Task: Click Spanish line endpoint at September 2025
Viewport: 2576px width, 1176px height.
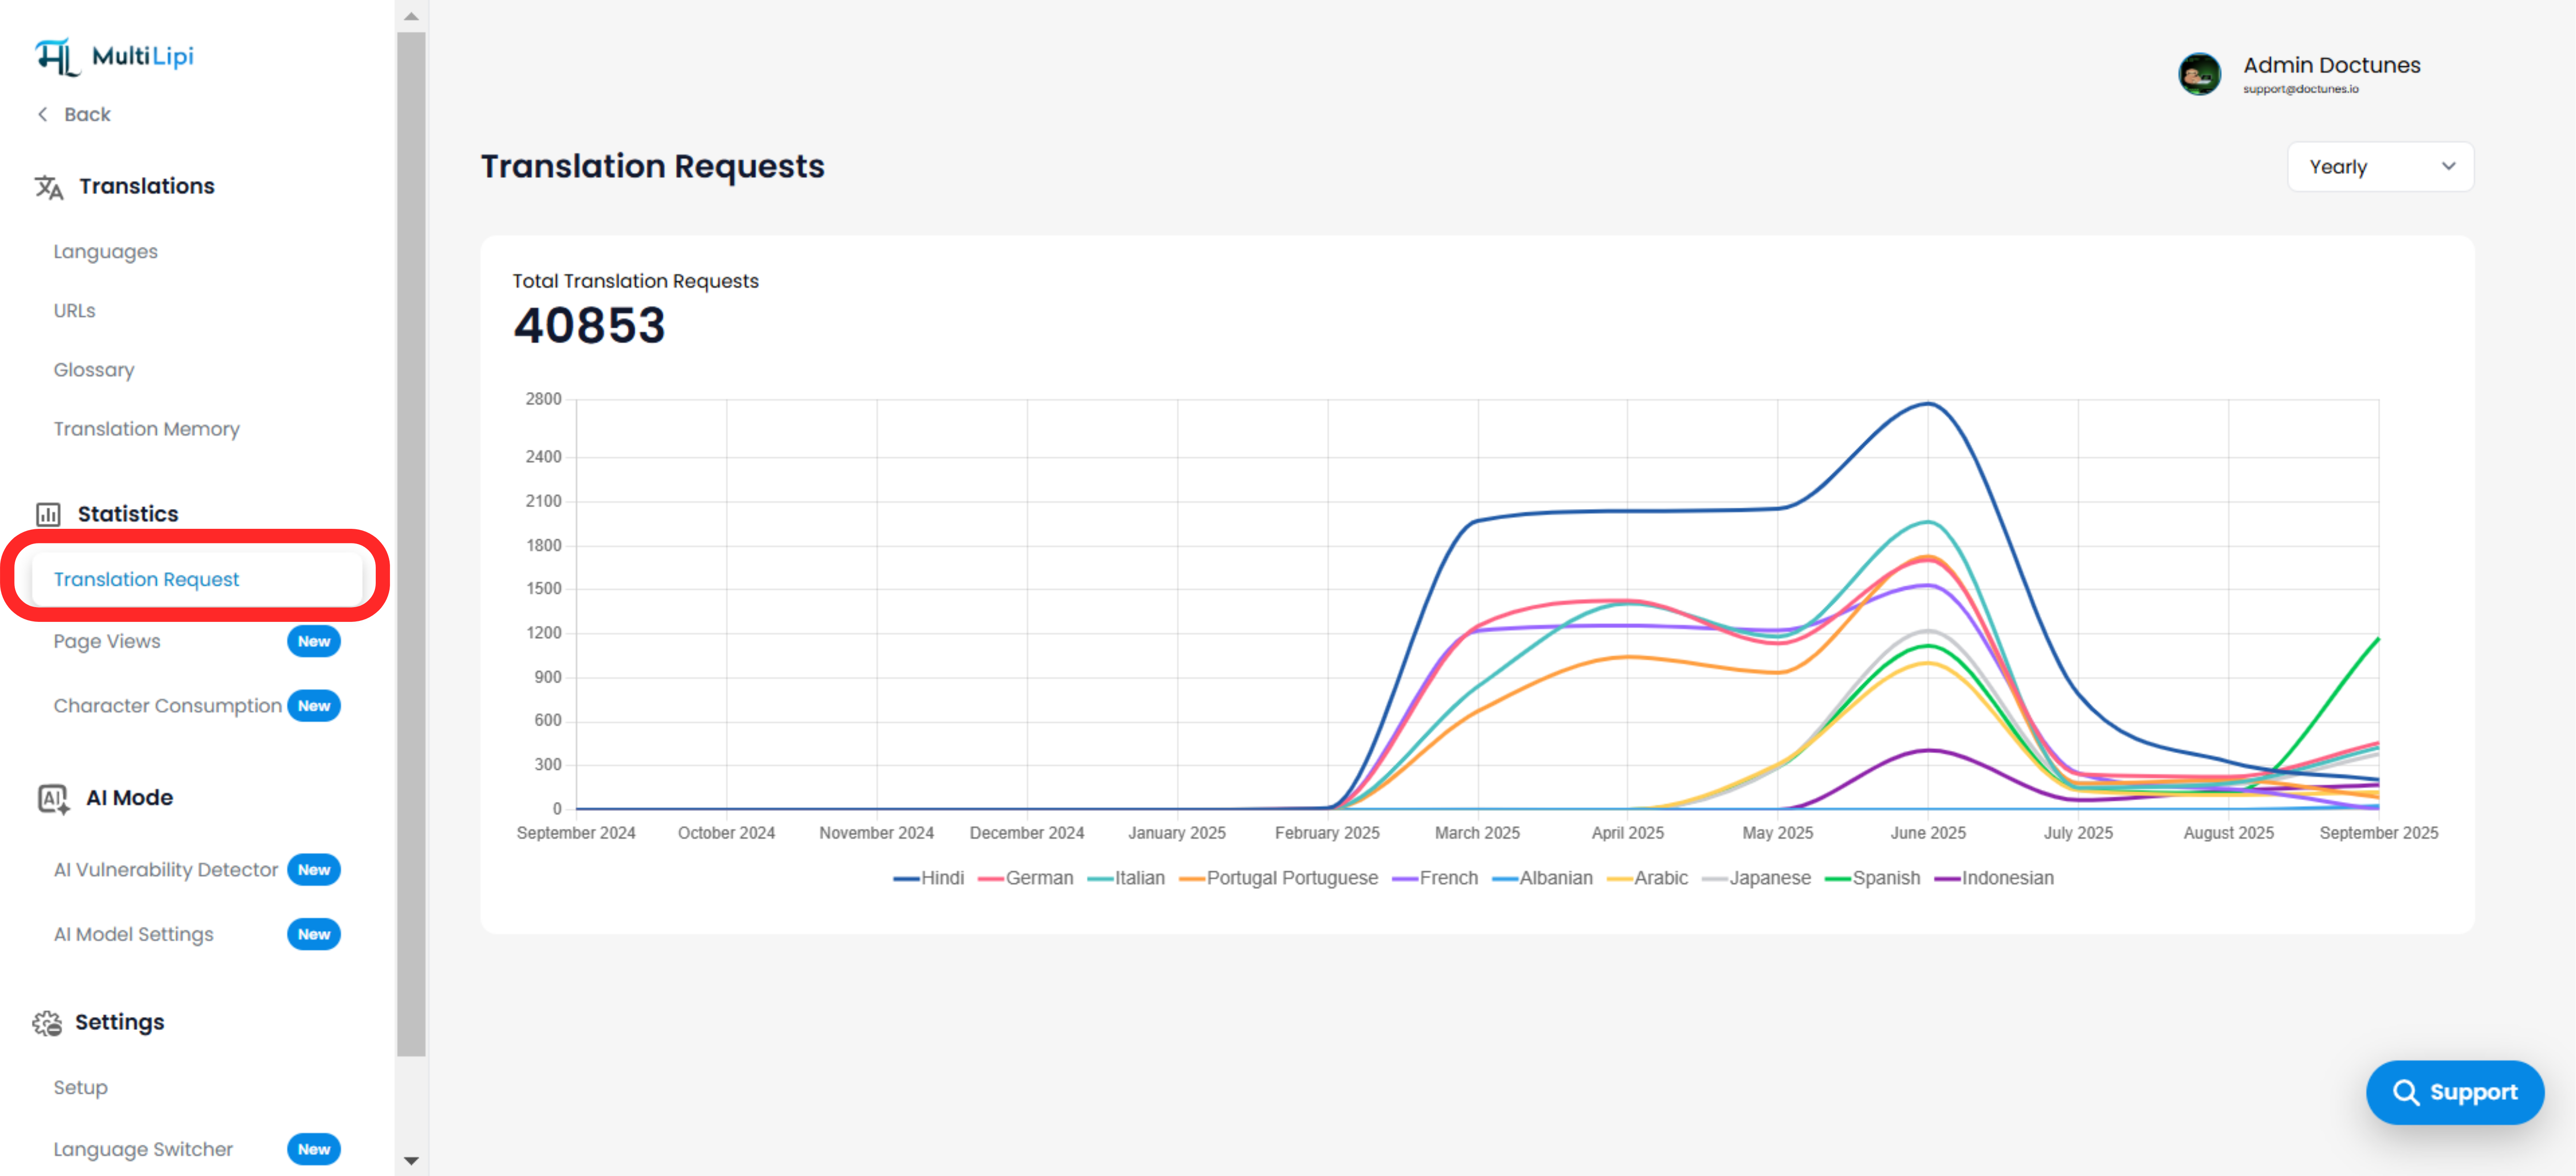Action: coord(2378,638)
